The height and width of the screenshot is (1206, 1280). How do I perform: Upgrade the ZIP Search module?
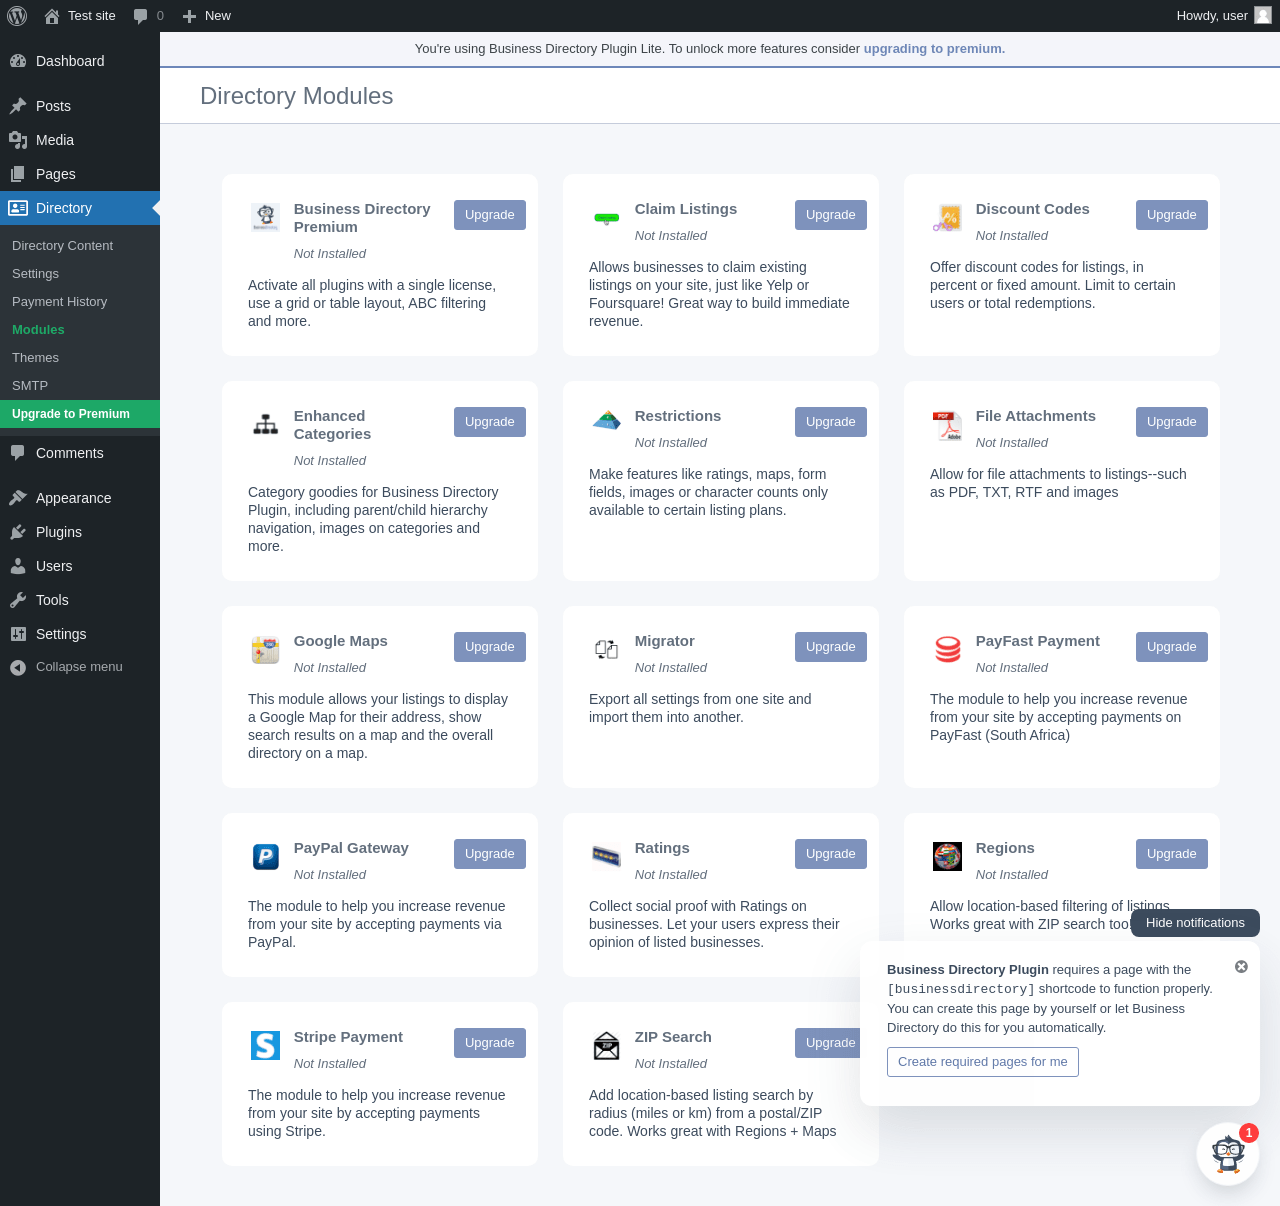coord(829,1043)
